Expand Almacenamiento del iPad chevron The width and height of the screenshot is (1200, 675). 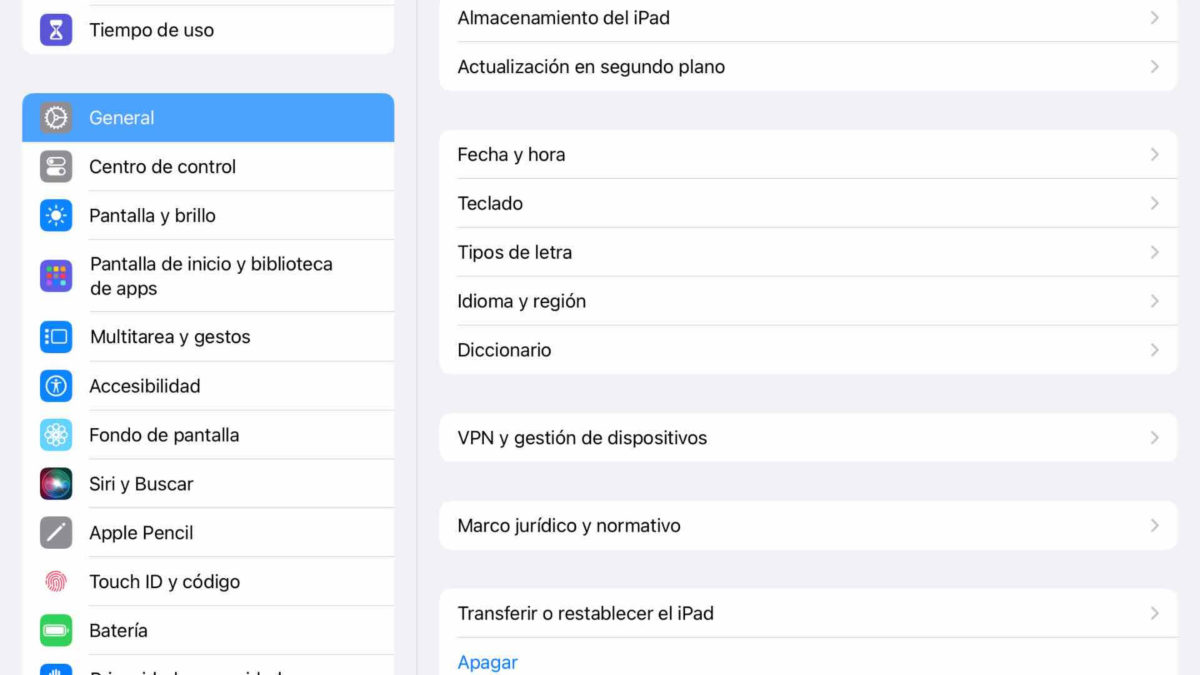[x=1154, y=18]
